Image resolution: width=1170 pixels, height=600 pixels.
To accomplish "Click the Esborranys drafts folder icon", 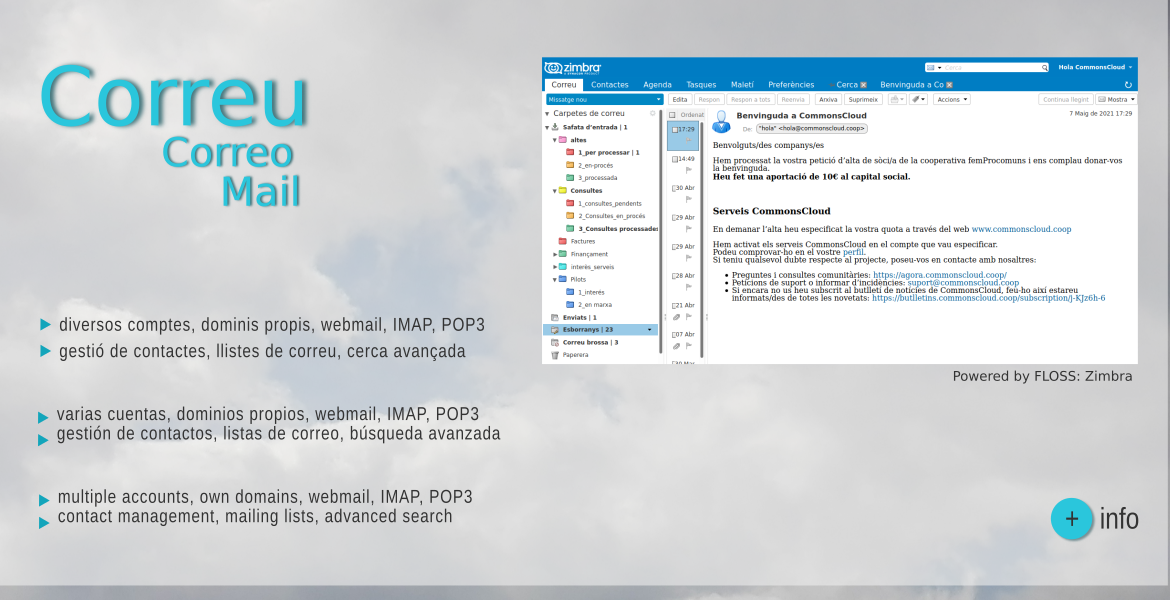I will [554, 330].
